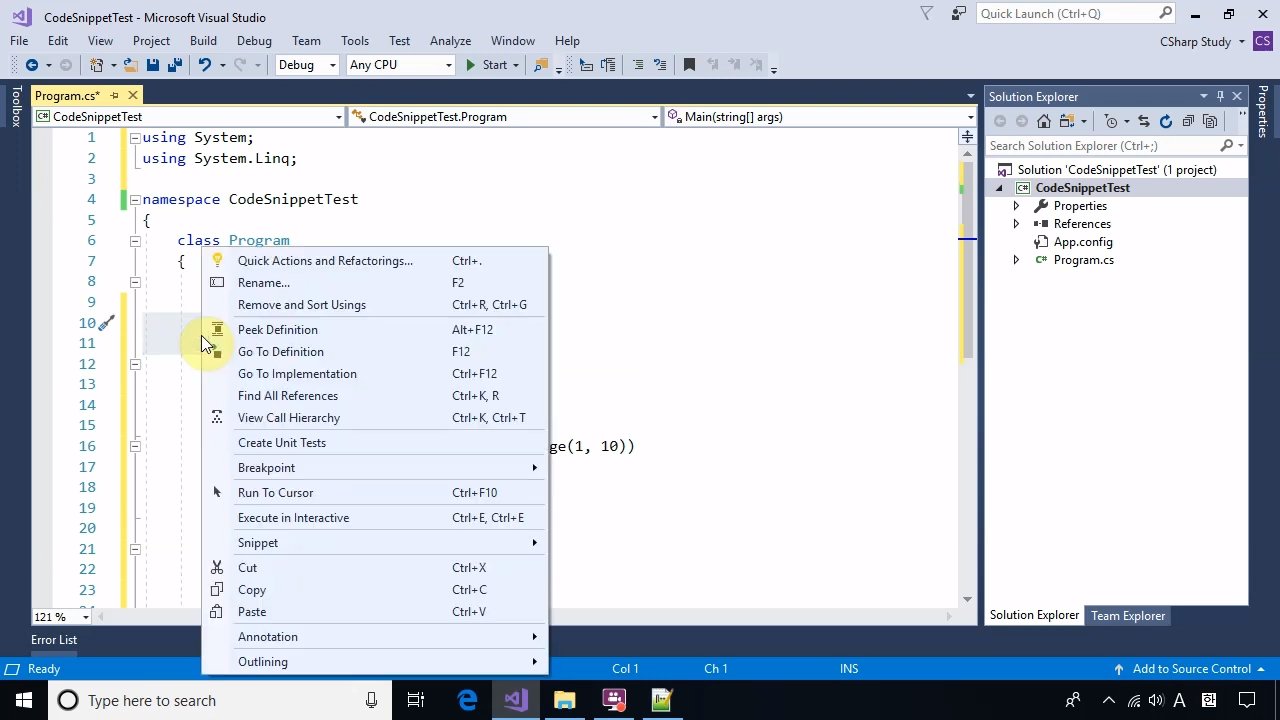The image size is (1280, 720).
Task: Click the Uncomment Selection toolbar icon
Action: [x=660, y=65]
